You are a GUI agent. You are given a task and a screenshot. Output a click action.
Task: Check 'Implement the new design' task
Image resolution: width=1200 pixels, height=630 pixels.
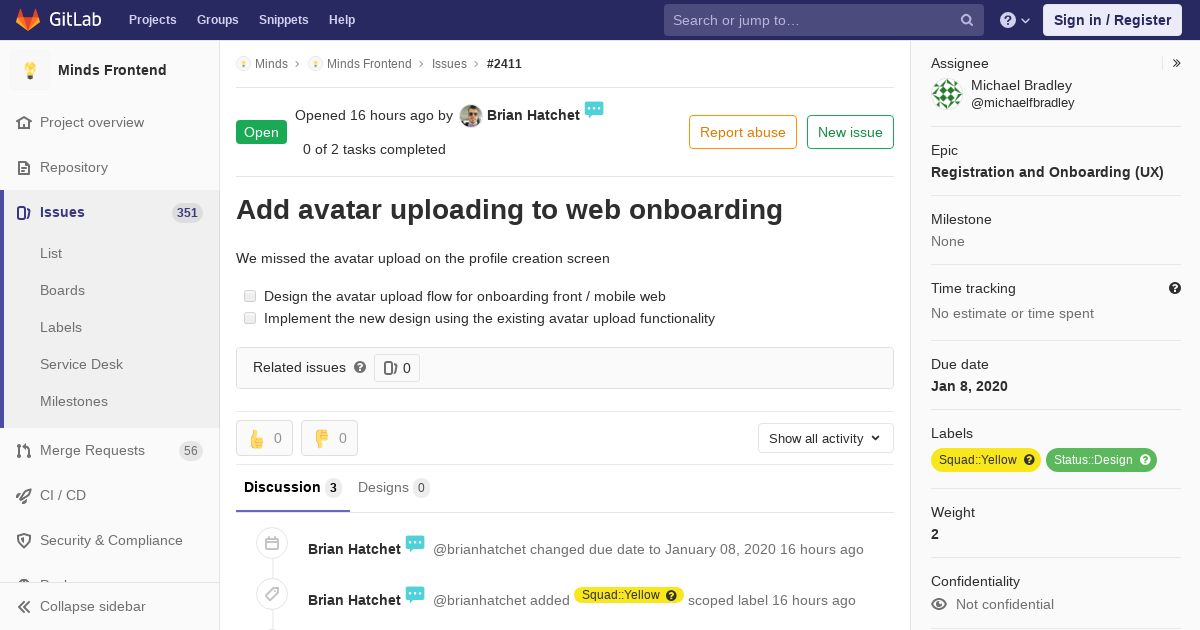[x=250, y=318]
